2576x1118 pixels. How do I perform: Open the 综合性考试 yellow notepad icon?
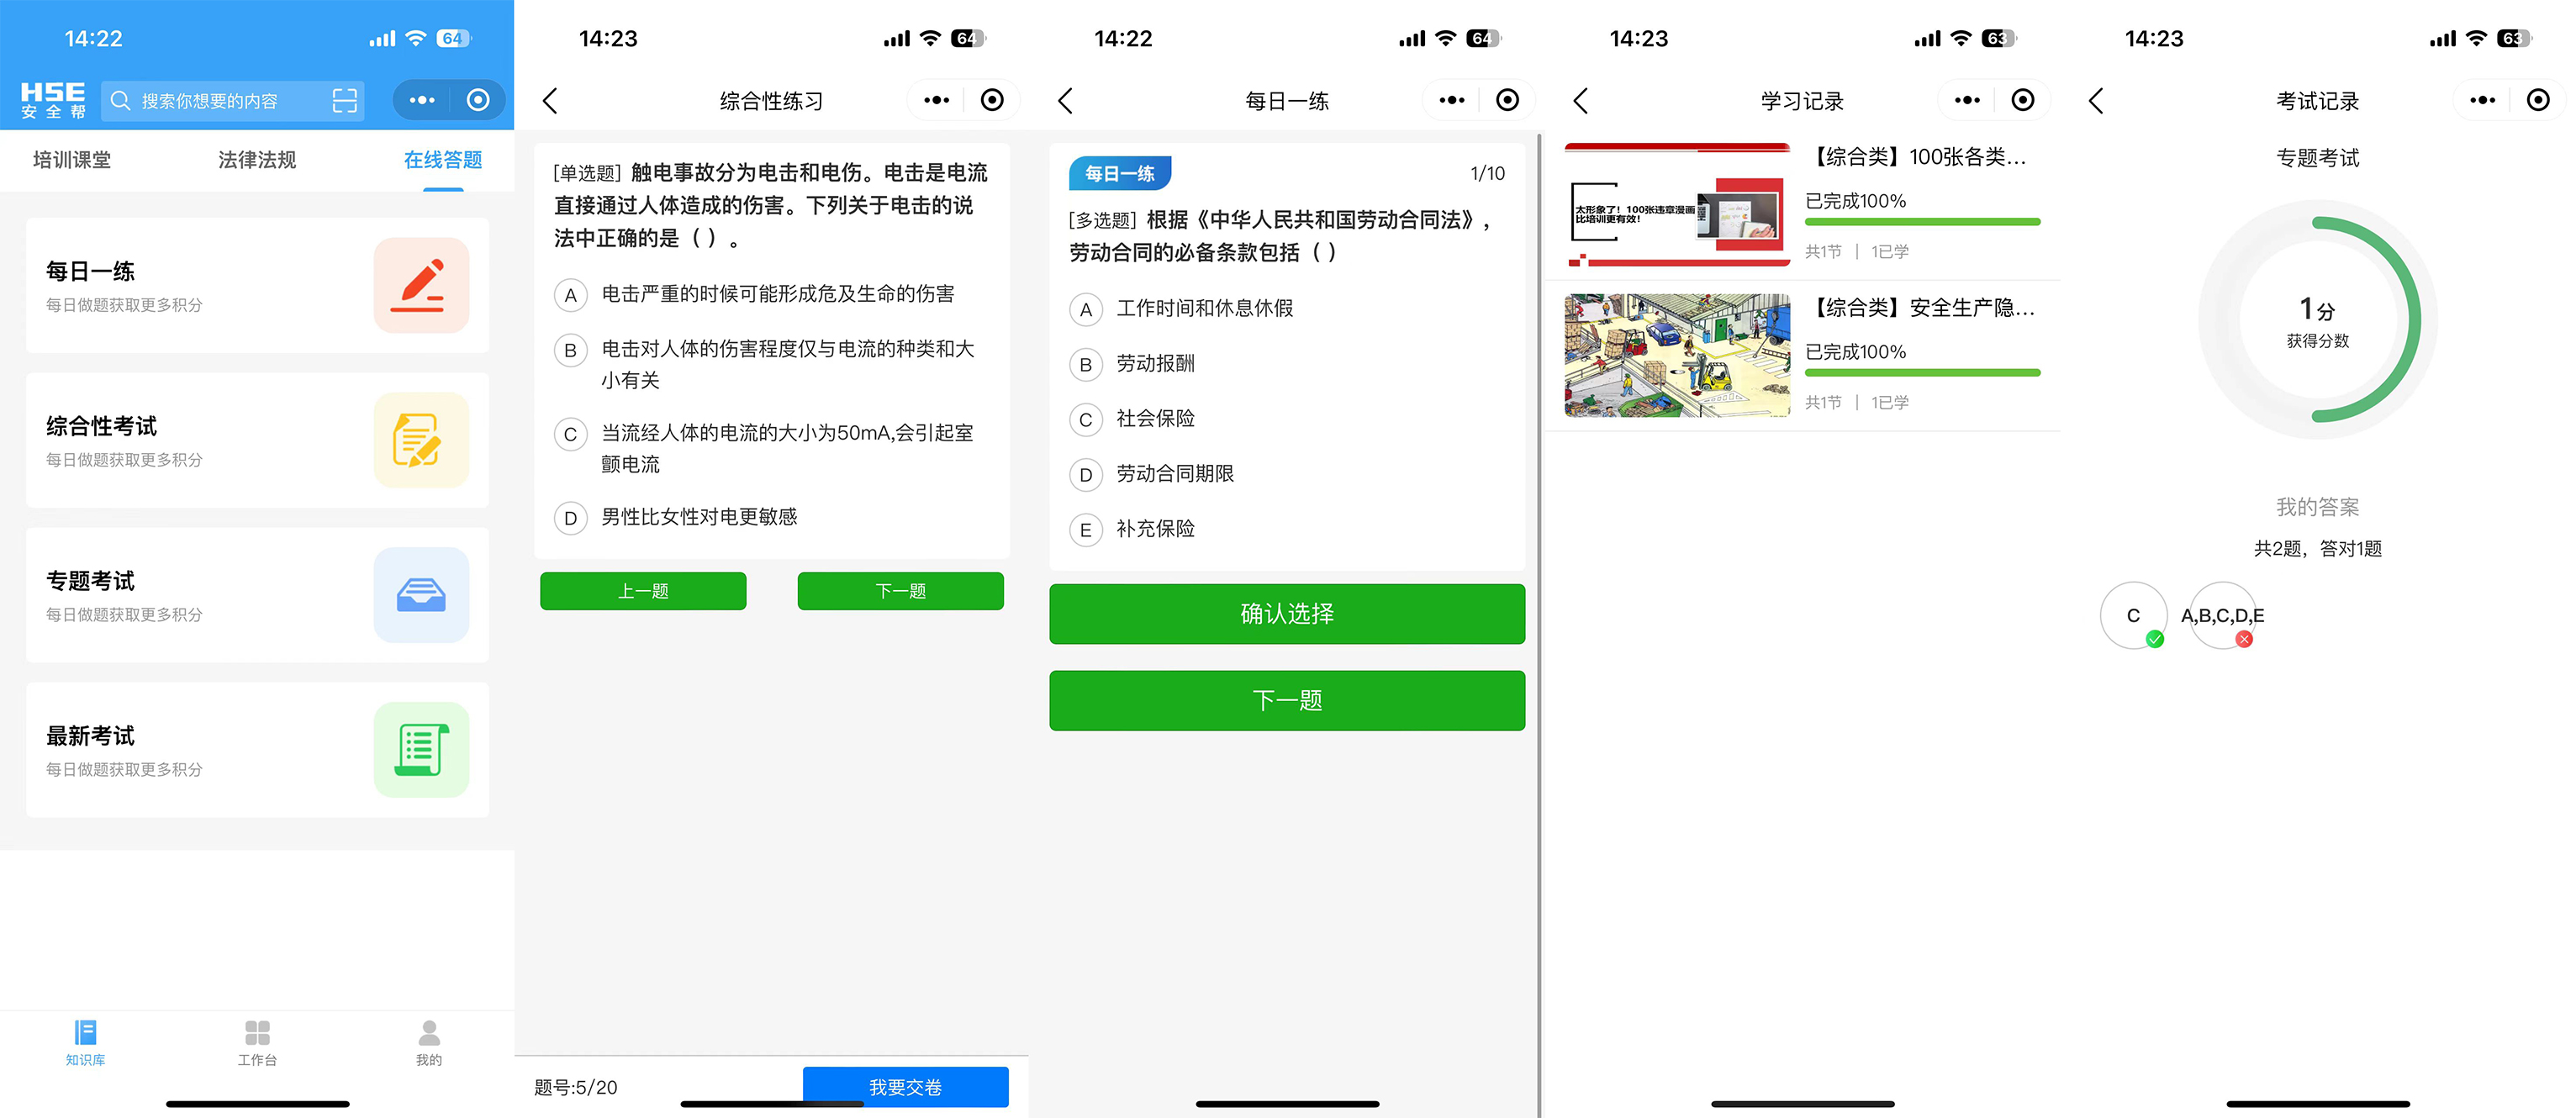[x=421, y=440]
